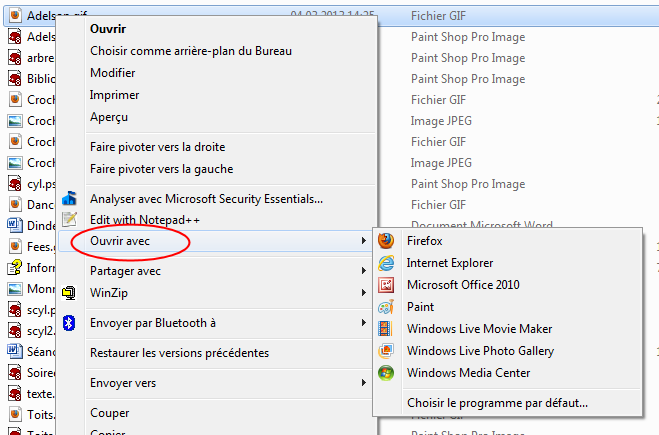Select 'Edit with Notepad++' menu entry
Viewport: 659px width, 435px height.
(152, 219)
